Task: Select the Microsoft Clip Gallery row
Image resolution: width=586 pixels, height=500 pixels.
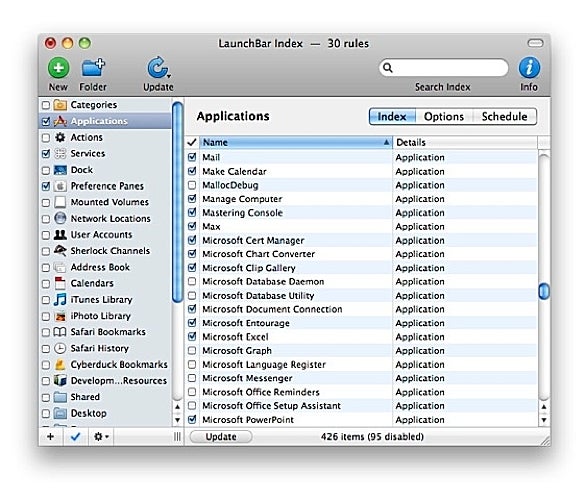Action: click(361, 268)
